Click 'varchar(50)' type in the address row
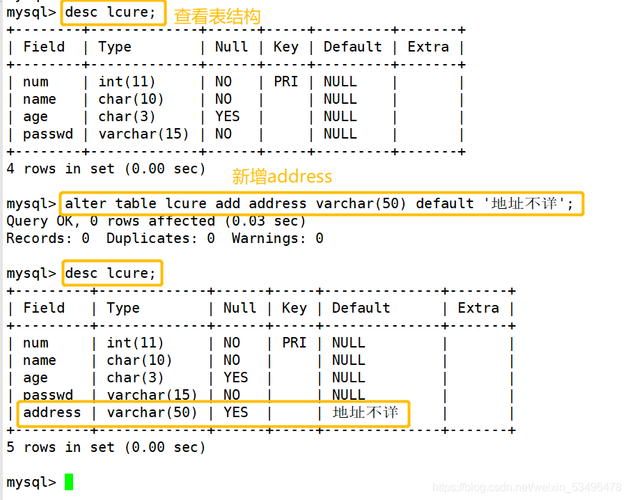The image size is (628, 500). [152, 412]
